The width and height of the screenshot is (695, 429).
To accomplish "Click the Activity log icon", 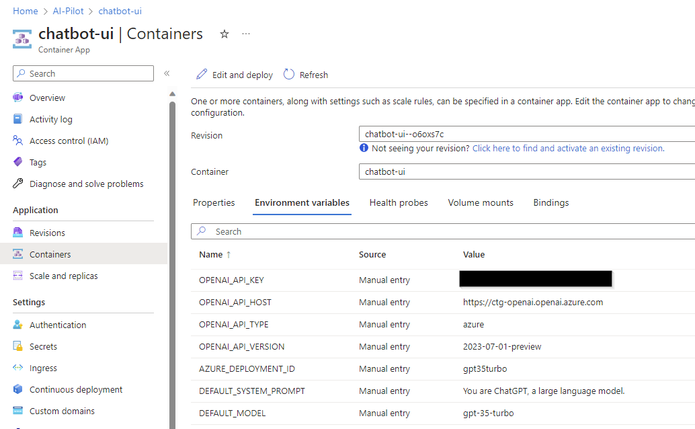I will [18, 119].
